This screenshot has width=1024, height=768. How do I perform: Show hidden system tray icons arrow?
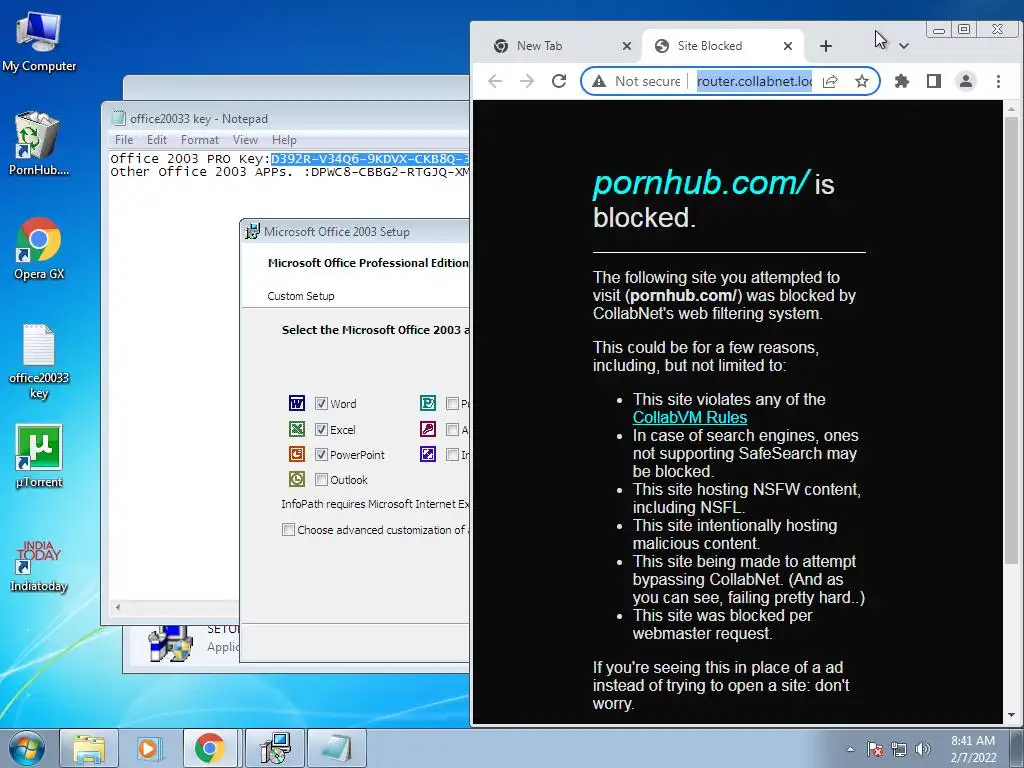pyautogui.click(x=850, y=749)
